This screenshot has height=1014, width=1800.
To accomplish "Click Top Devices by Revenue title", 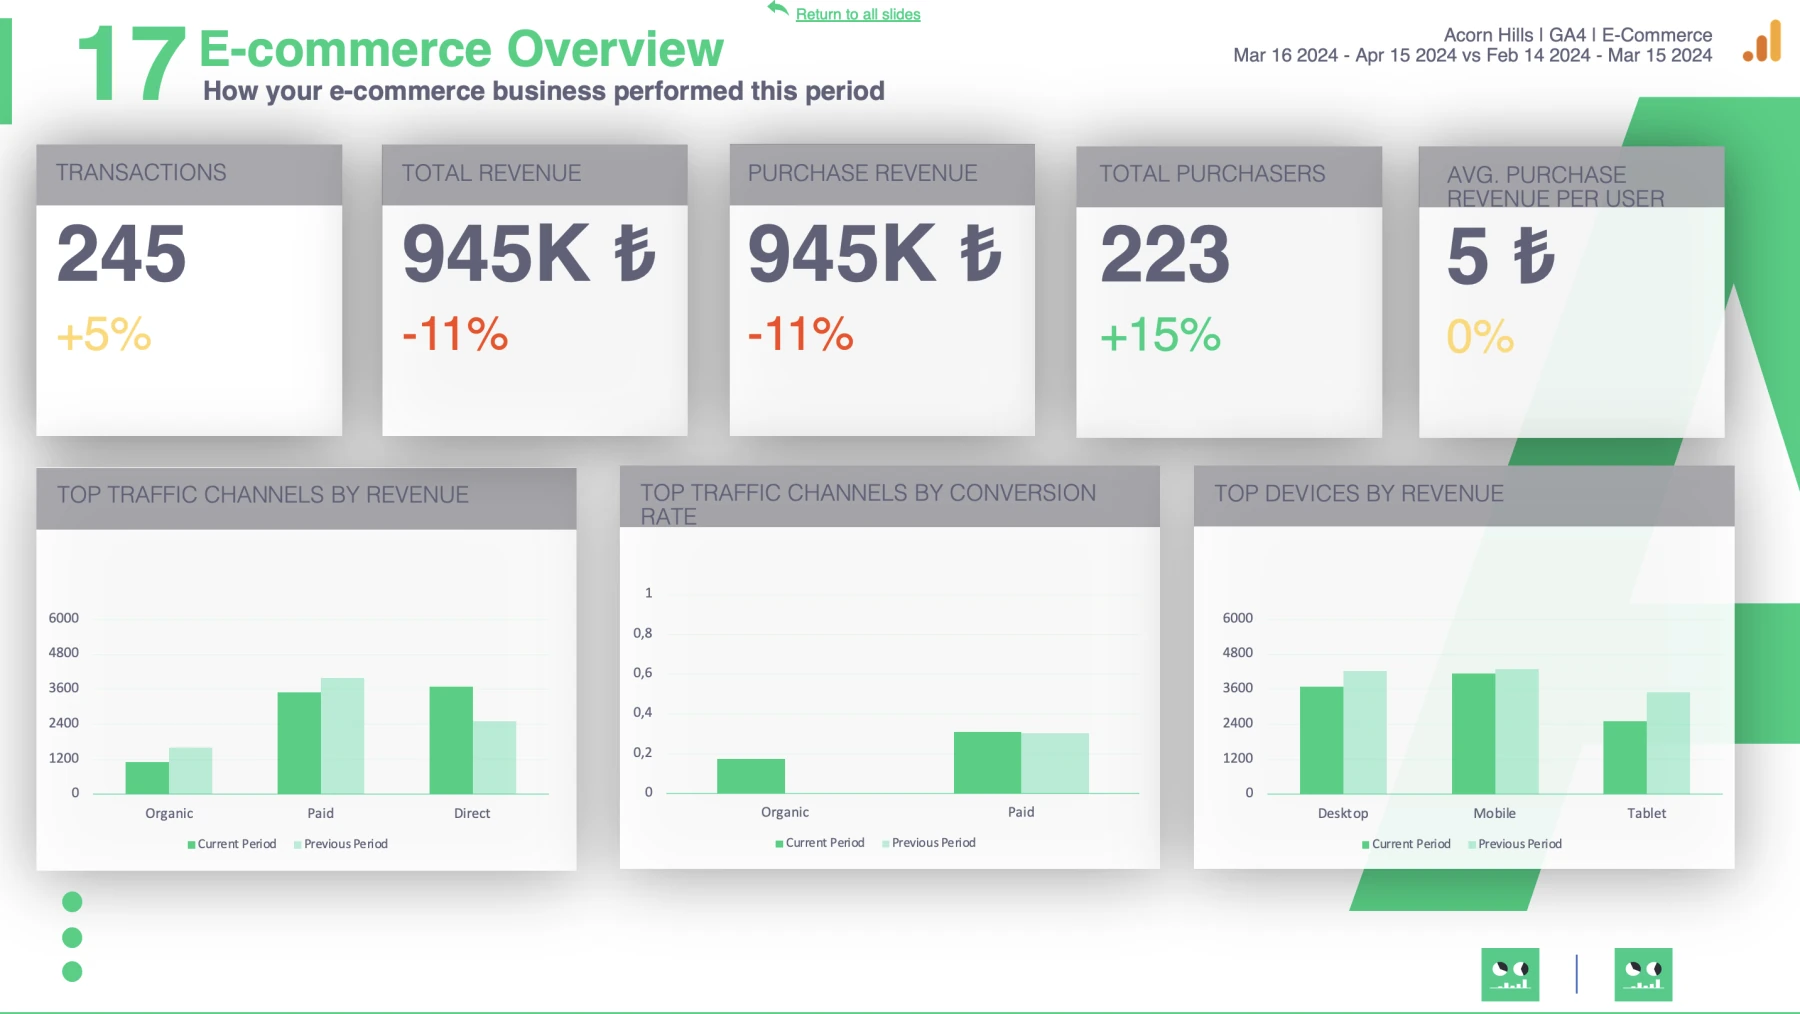I will pyautogui.click(x=1359, y=494).
